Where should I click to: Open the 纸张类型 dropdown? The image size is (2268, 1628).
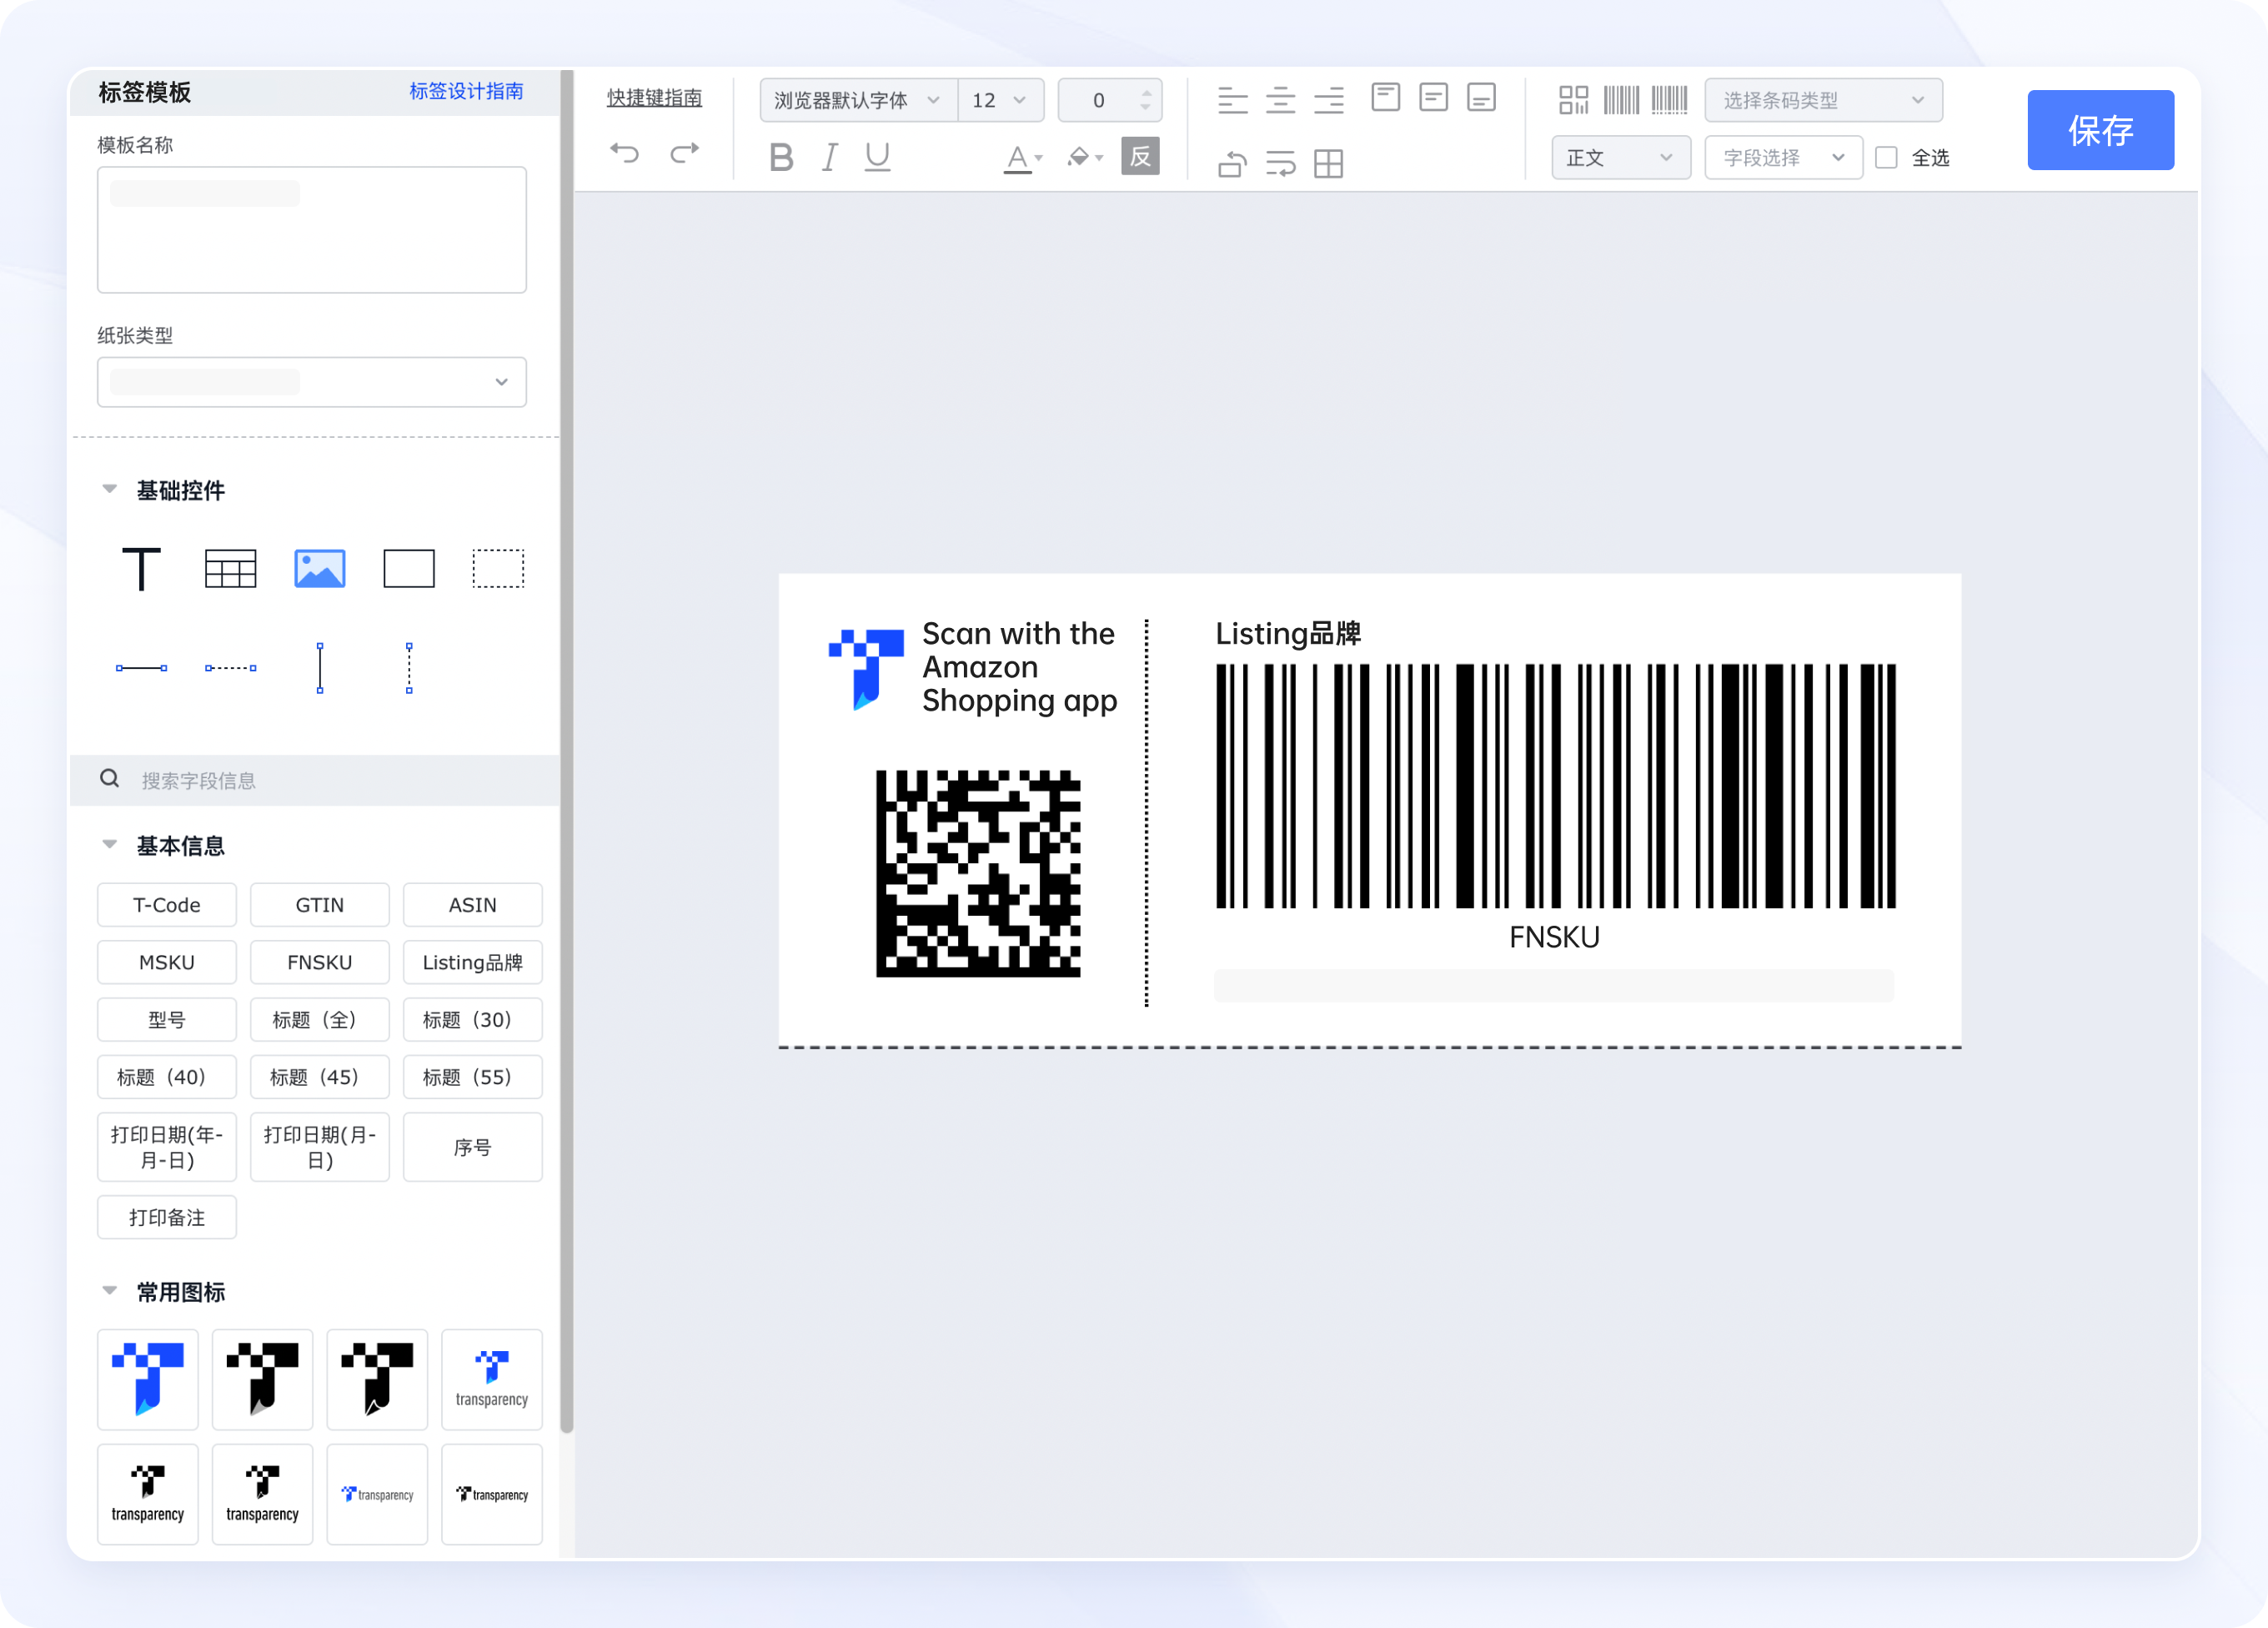click(x=312, y=382)
